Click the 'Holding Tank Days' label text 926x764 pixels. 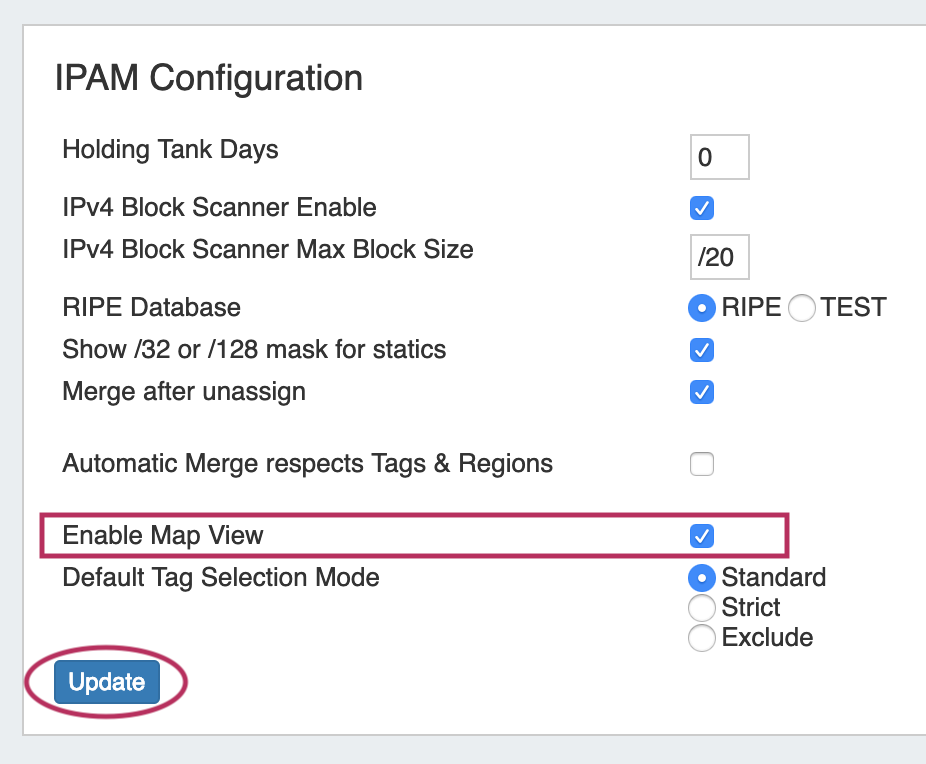click(170, 150)
